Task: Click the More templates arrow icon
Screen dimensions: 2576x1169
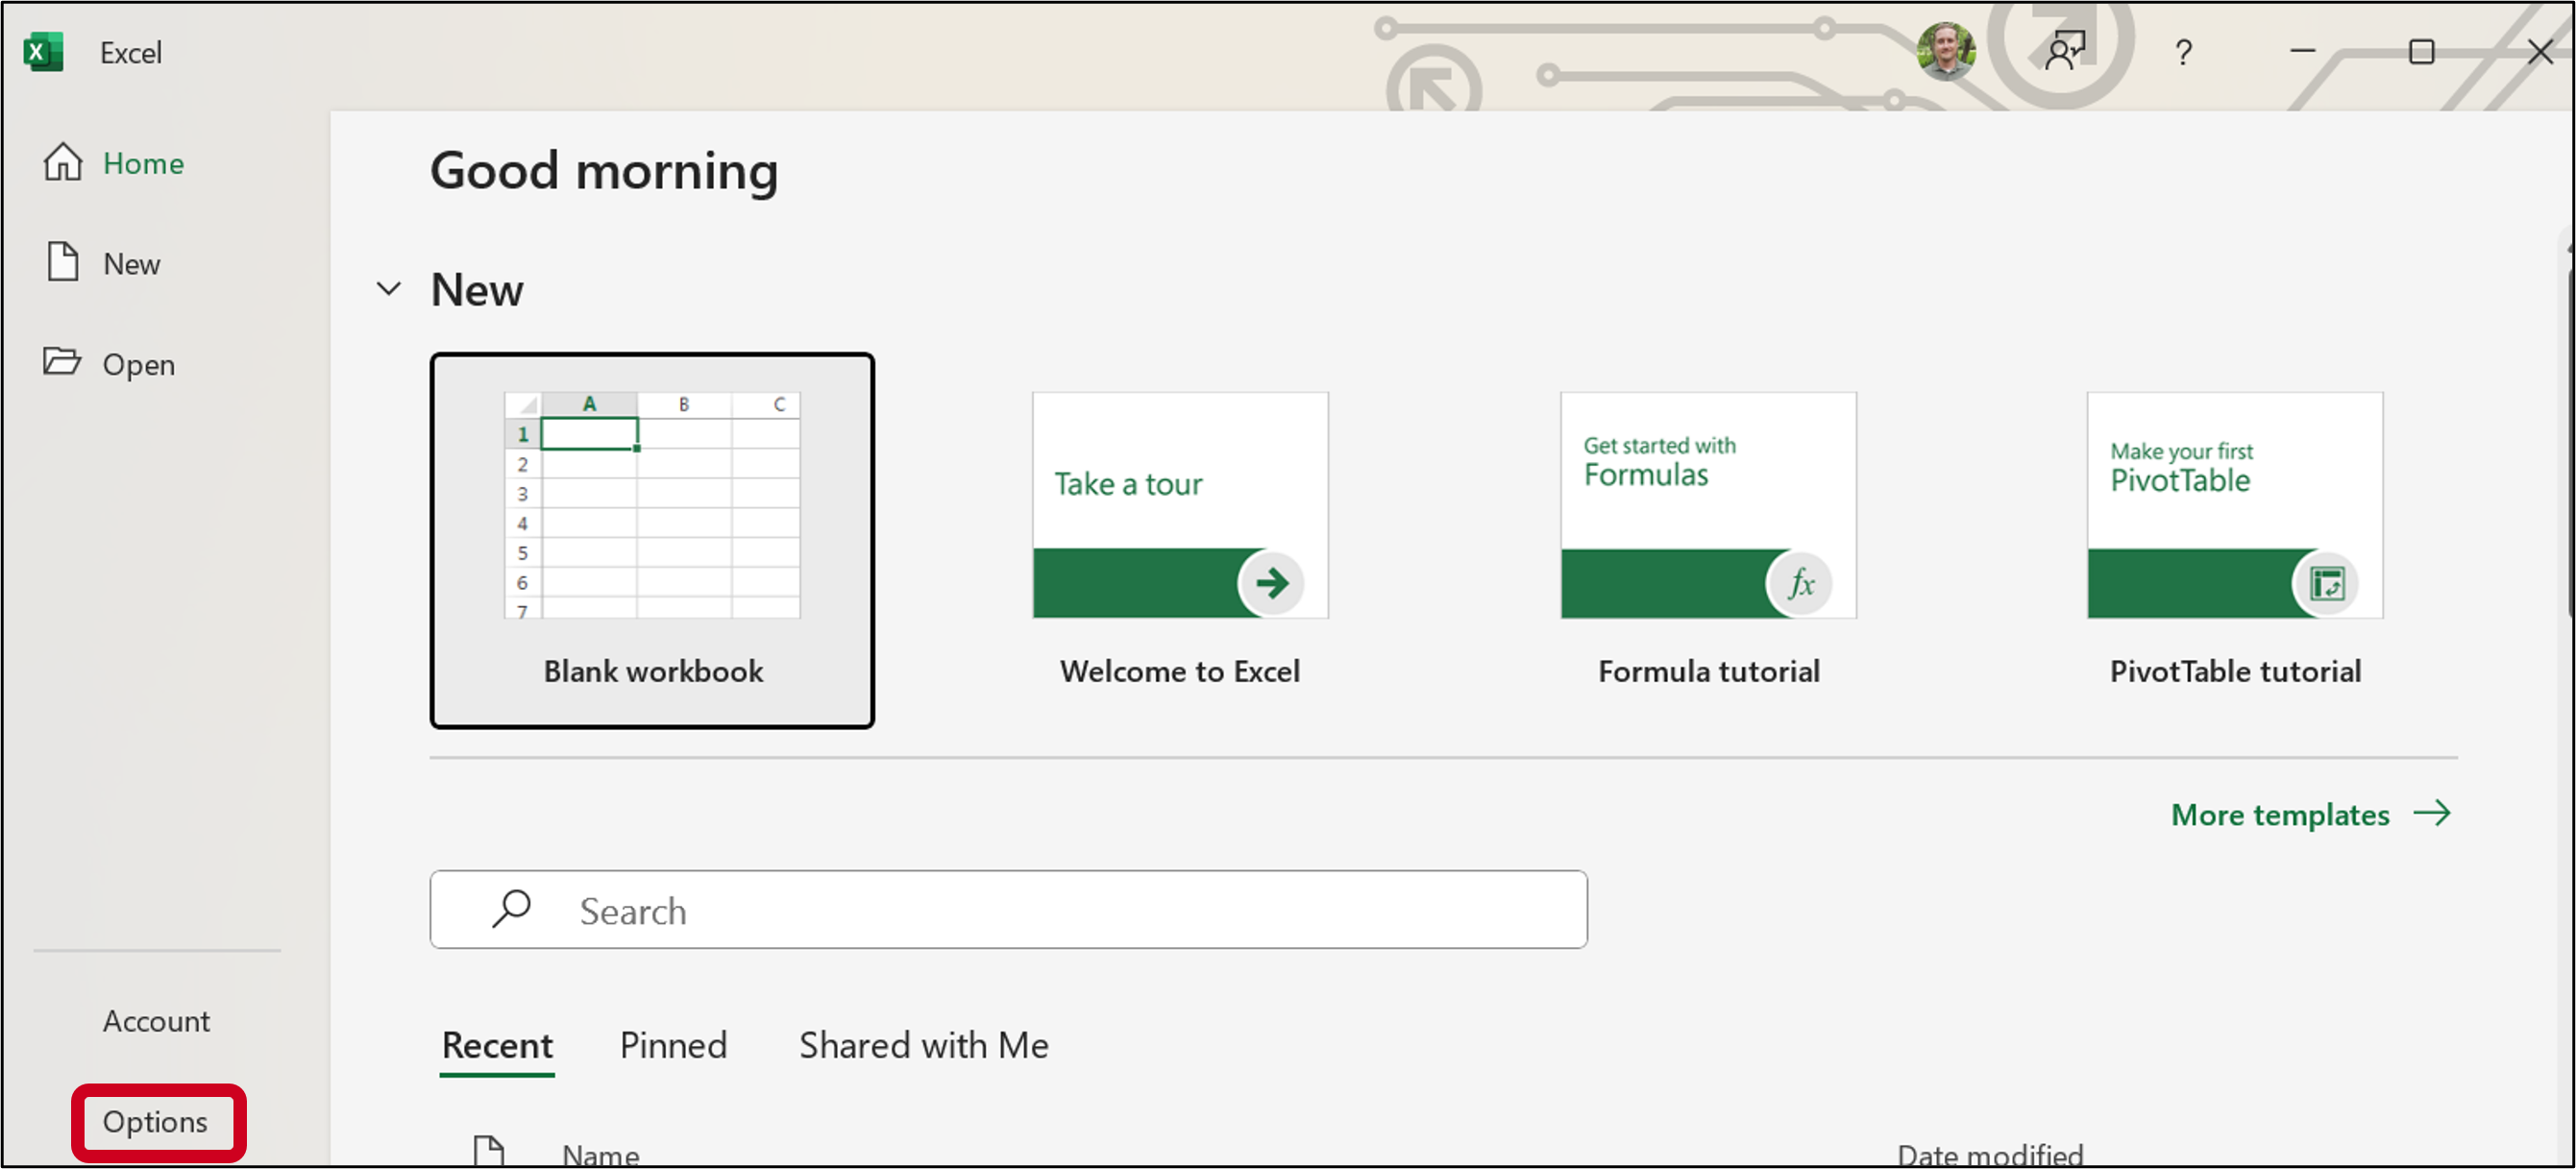Action: coord(2432,813)
